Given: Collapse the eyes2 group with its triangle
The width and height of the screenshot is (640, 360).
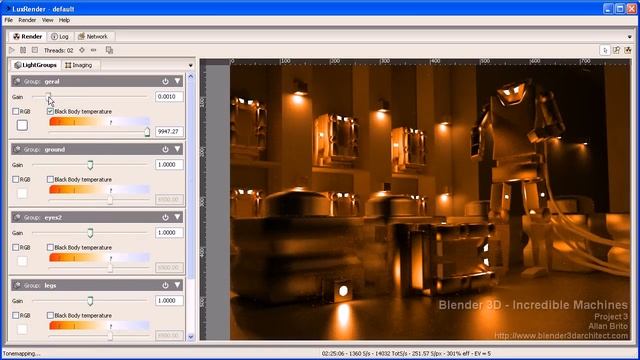Looking at the screenshot, I should 178,217.
